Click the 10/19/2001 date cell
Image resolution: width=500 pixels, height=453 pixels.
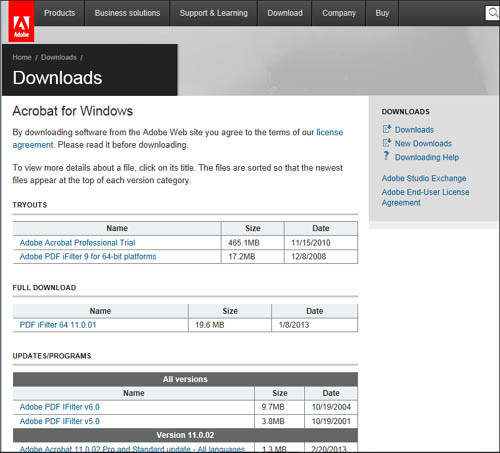(331, 421)
